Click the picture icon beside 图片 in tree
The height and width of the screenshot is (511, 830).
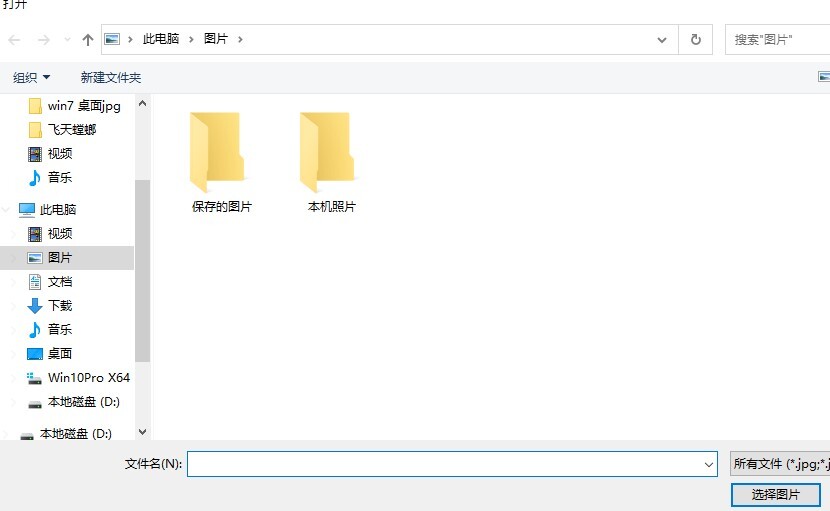[35, 258]
